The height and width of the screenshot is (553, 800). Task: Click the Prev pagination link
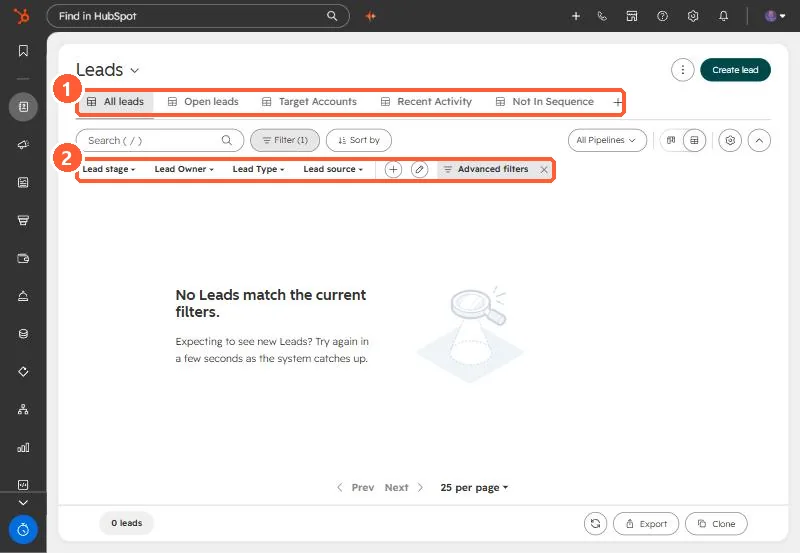[x=357, y=488]
